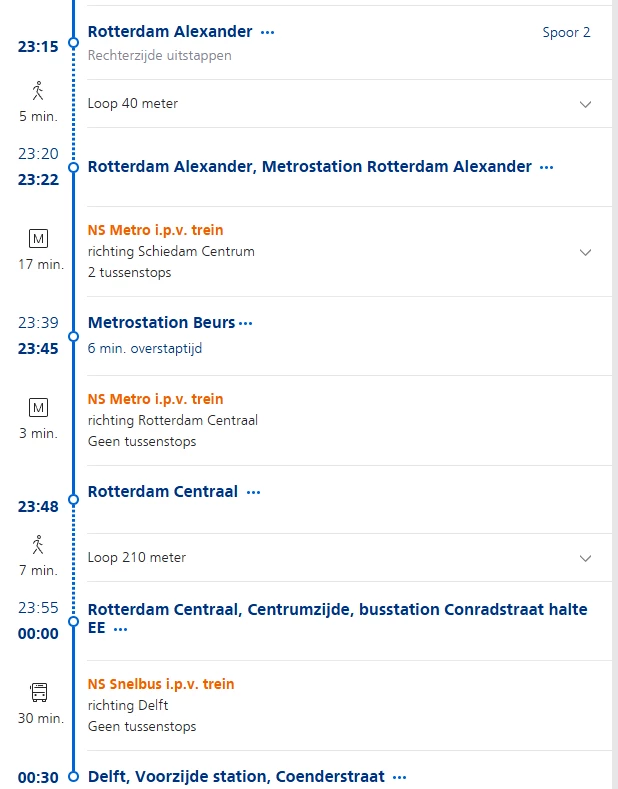Select the Delft, Voorzijde station, Coenderstraat stop
This screenshot has width=618, height=789.
click(x=237, y=776)
